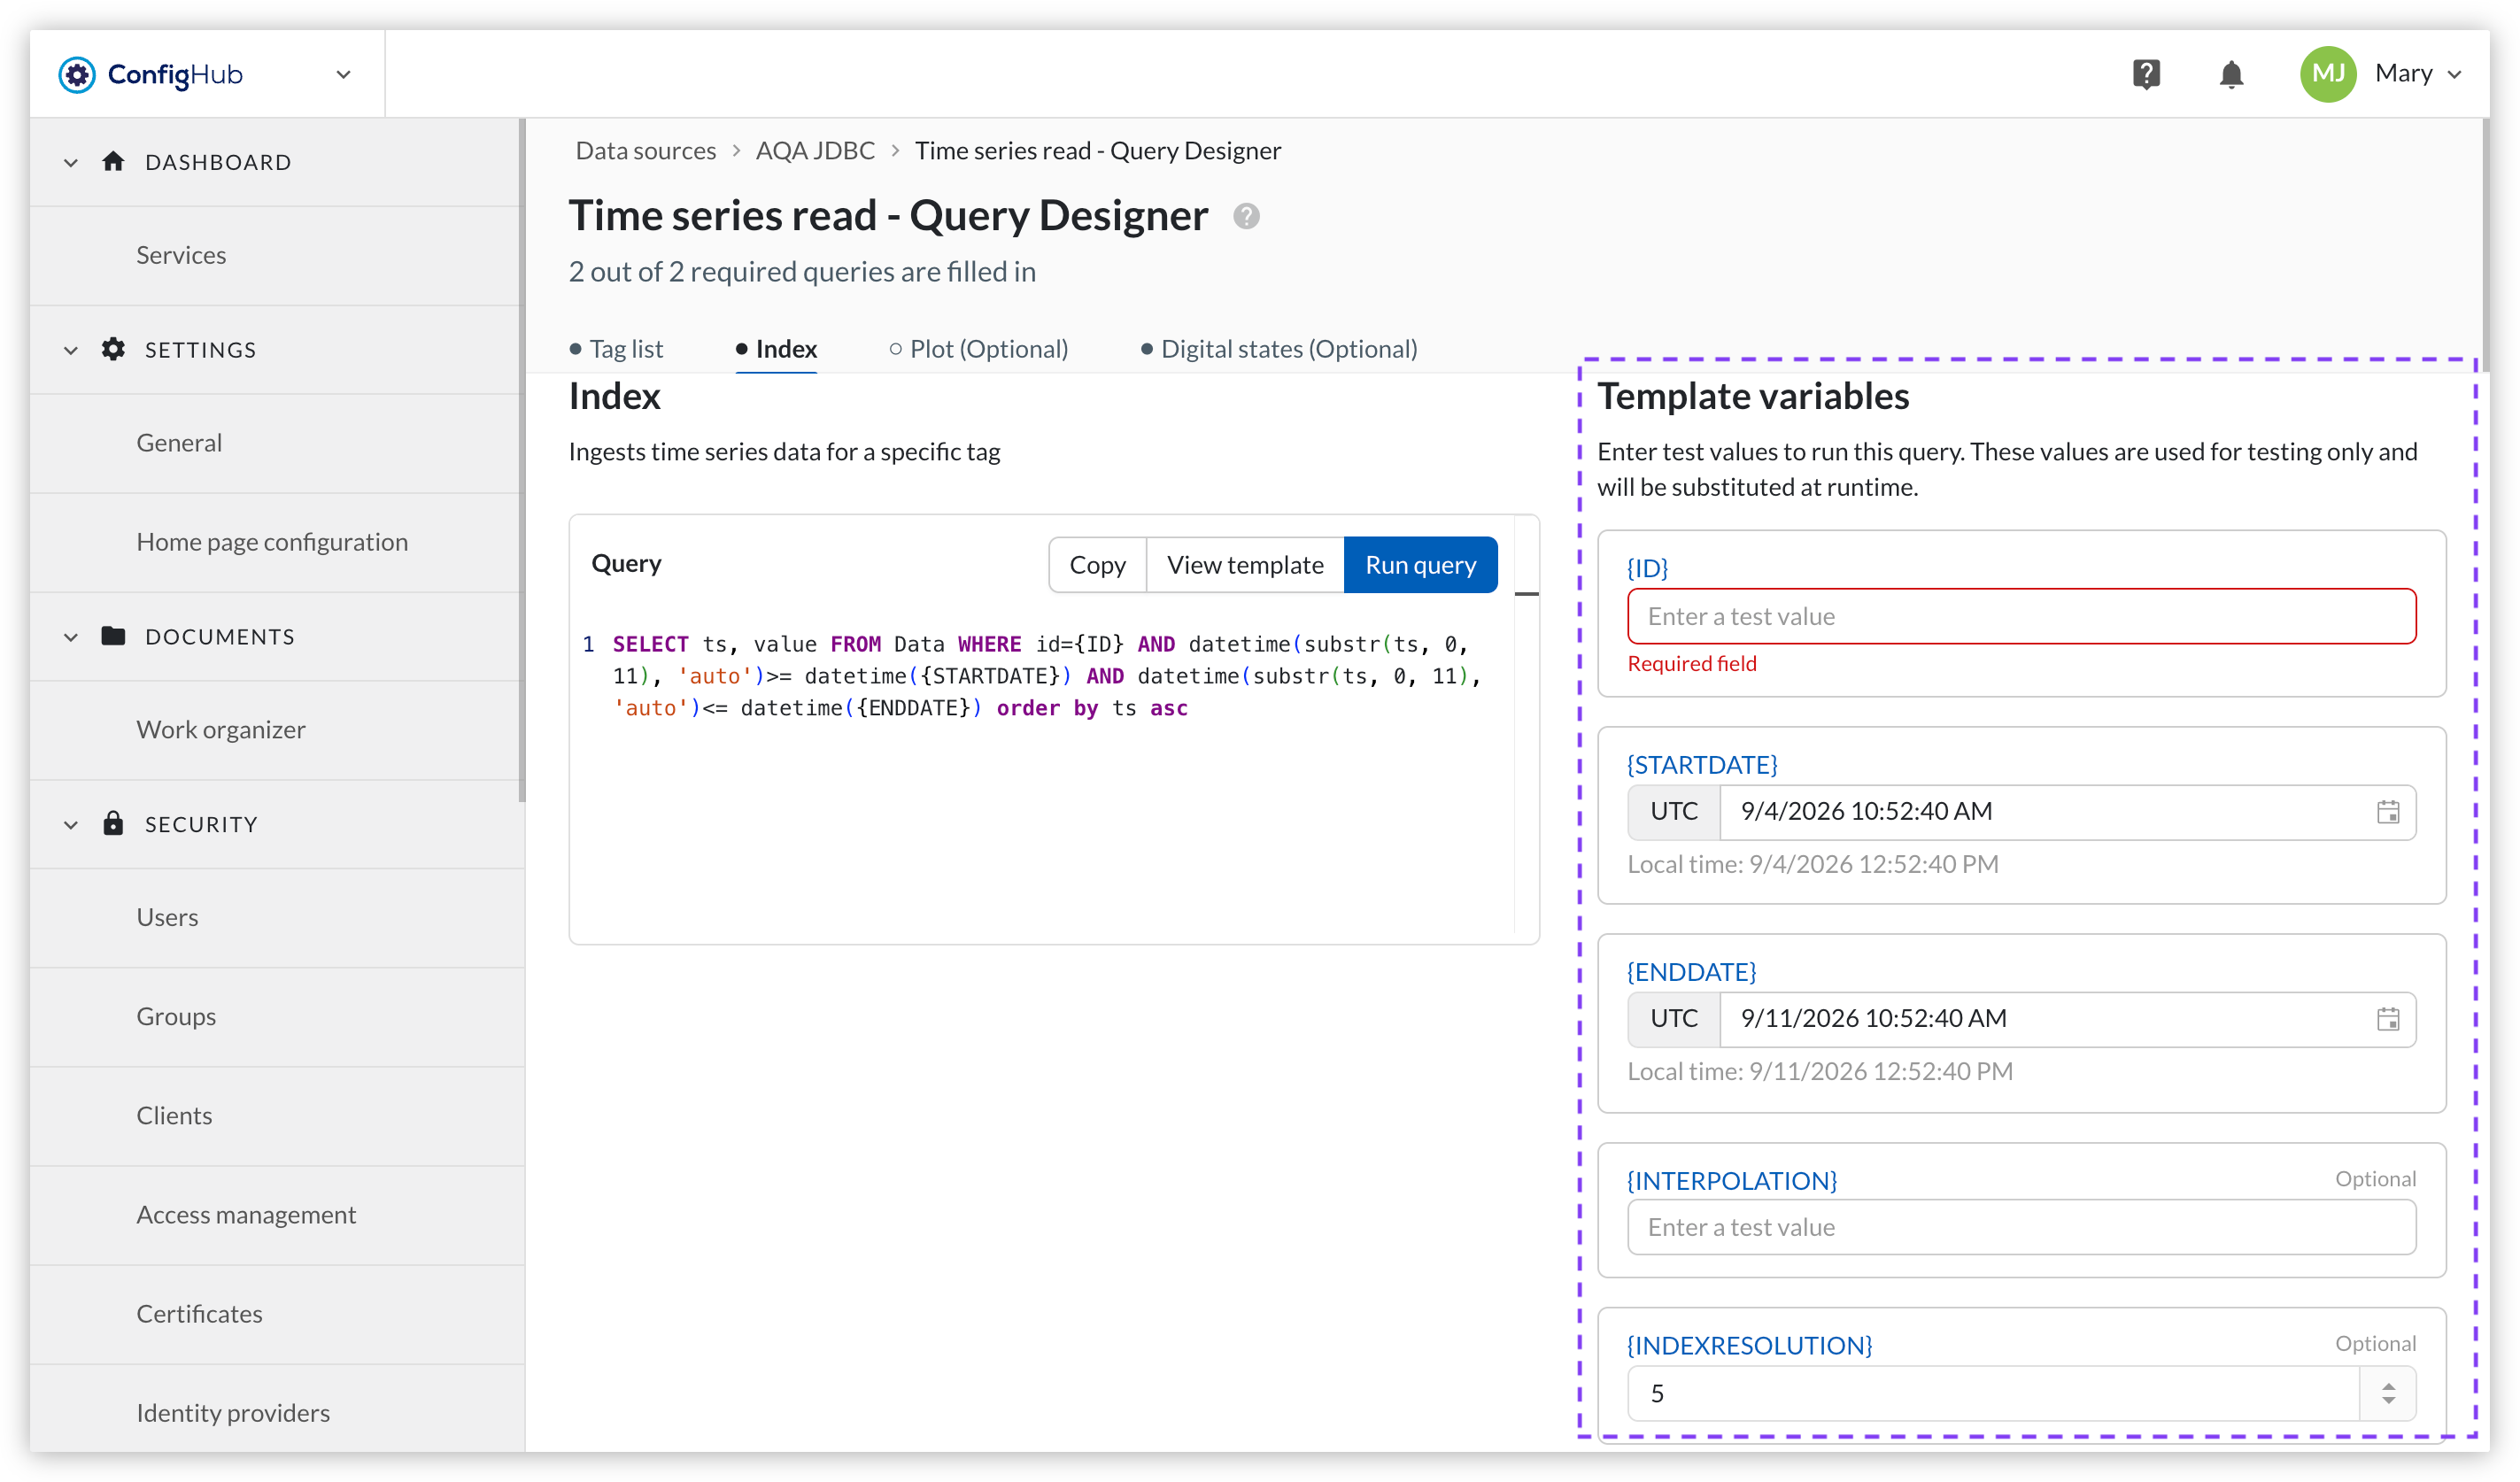Click the MJ user avatar

2328,74
